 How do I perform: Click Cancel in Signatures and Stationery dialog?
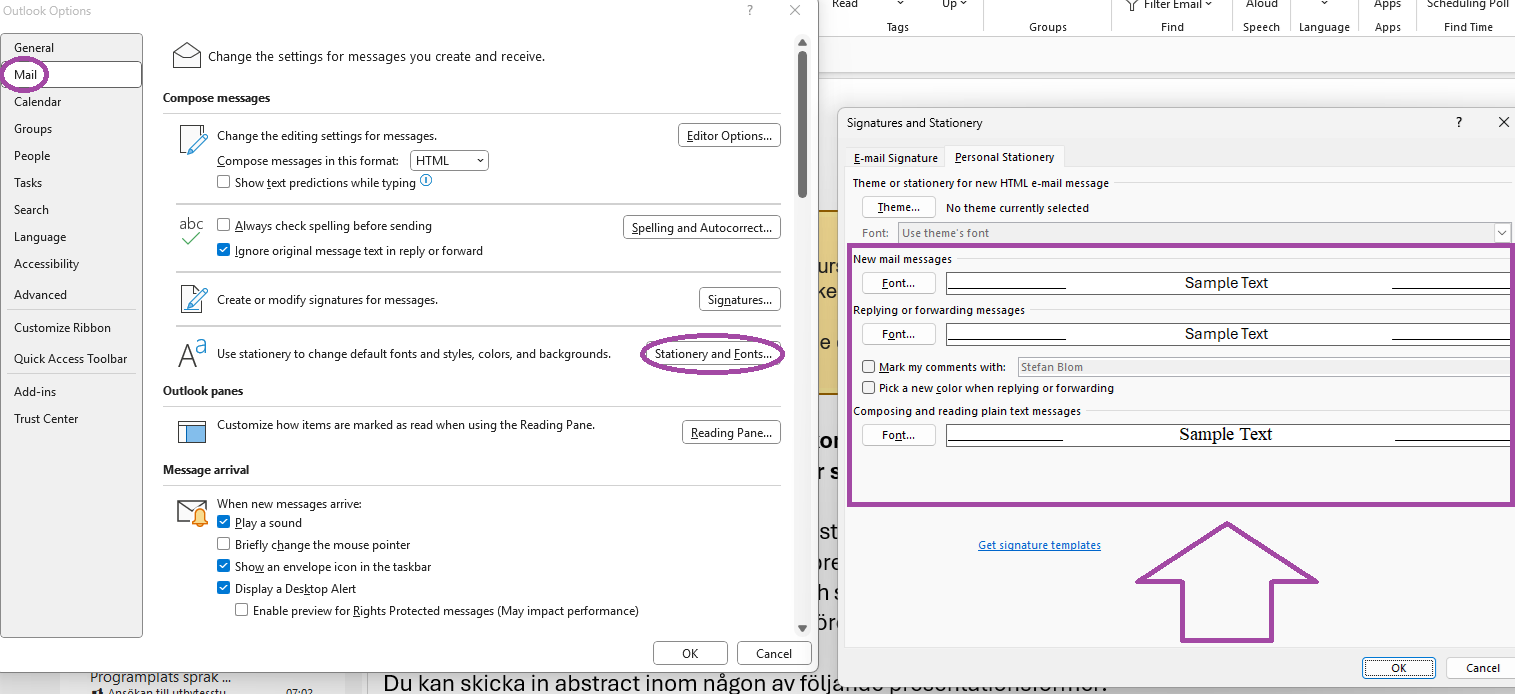[x=1483, y=668]
